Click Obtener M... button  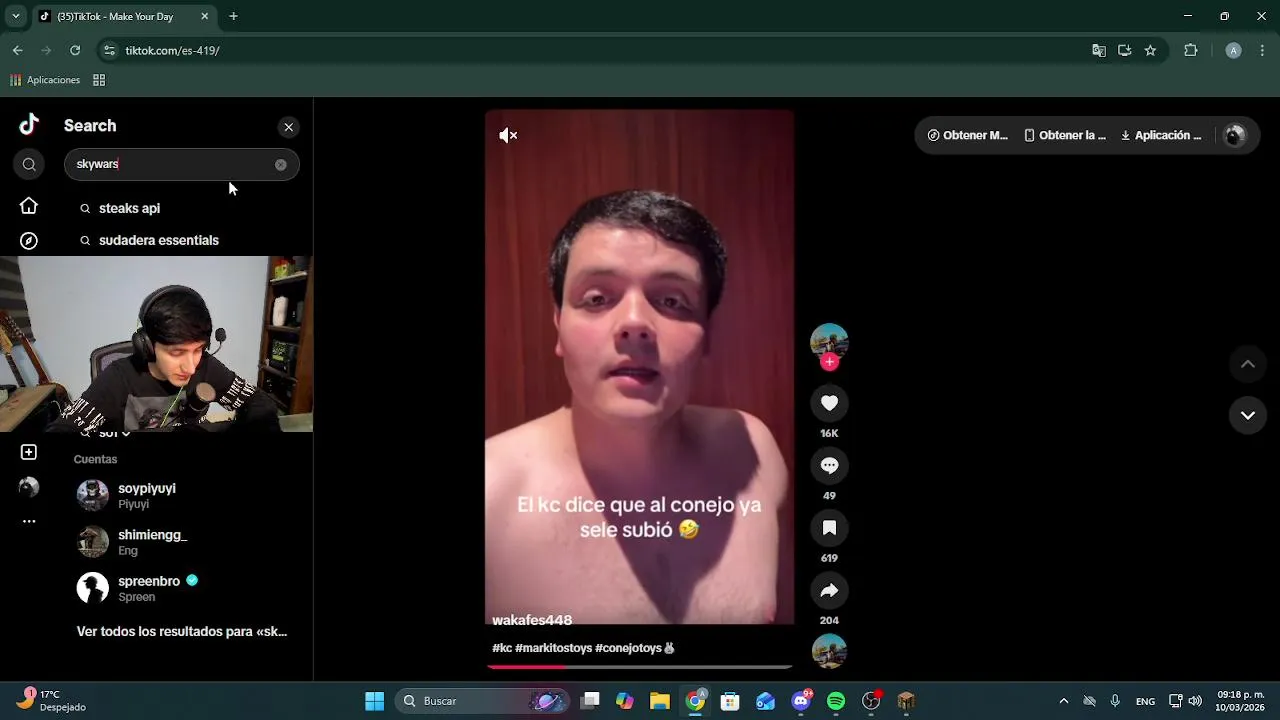click(x=967, y=135)
